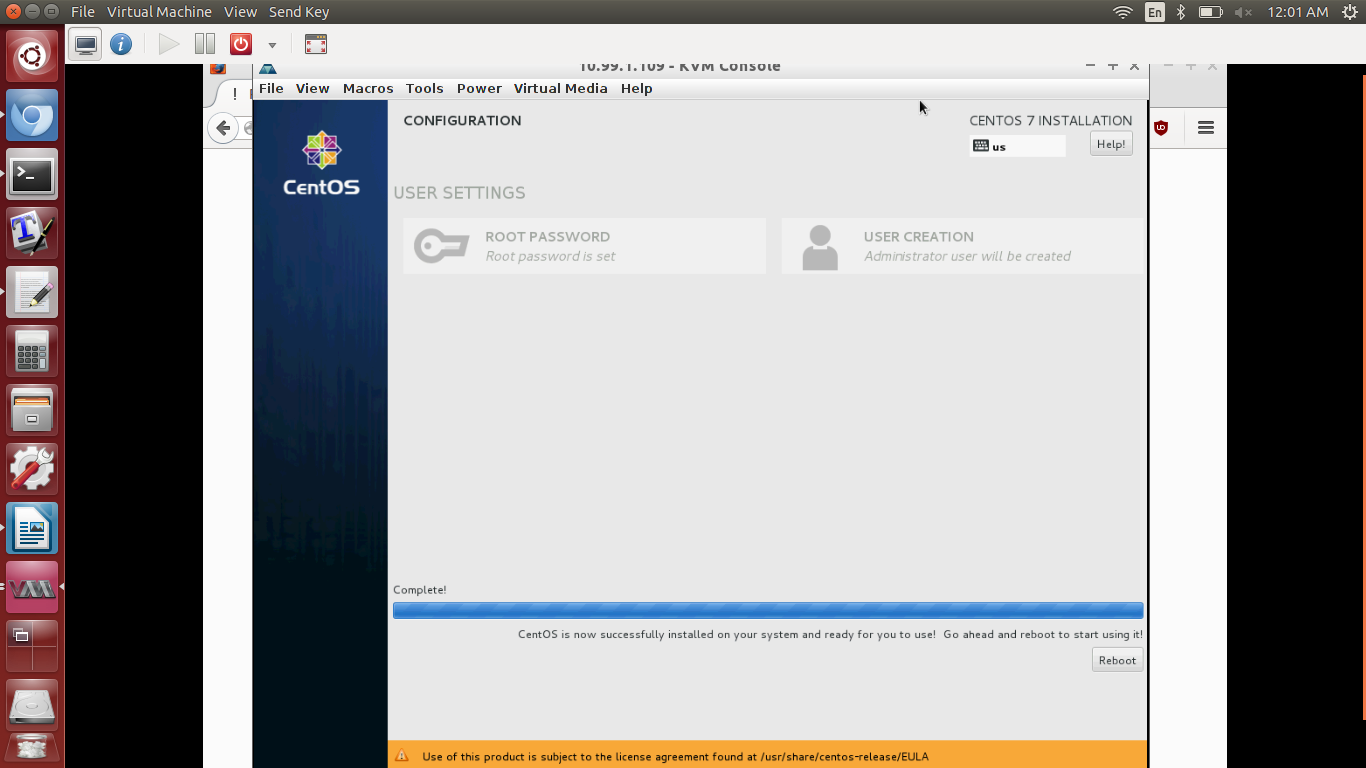Open the 12:01 AM clock menu
The image size is (1366, 768).
(x=1297, y=12)
